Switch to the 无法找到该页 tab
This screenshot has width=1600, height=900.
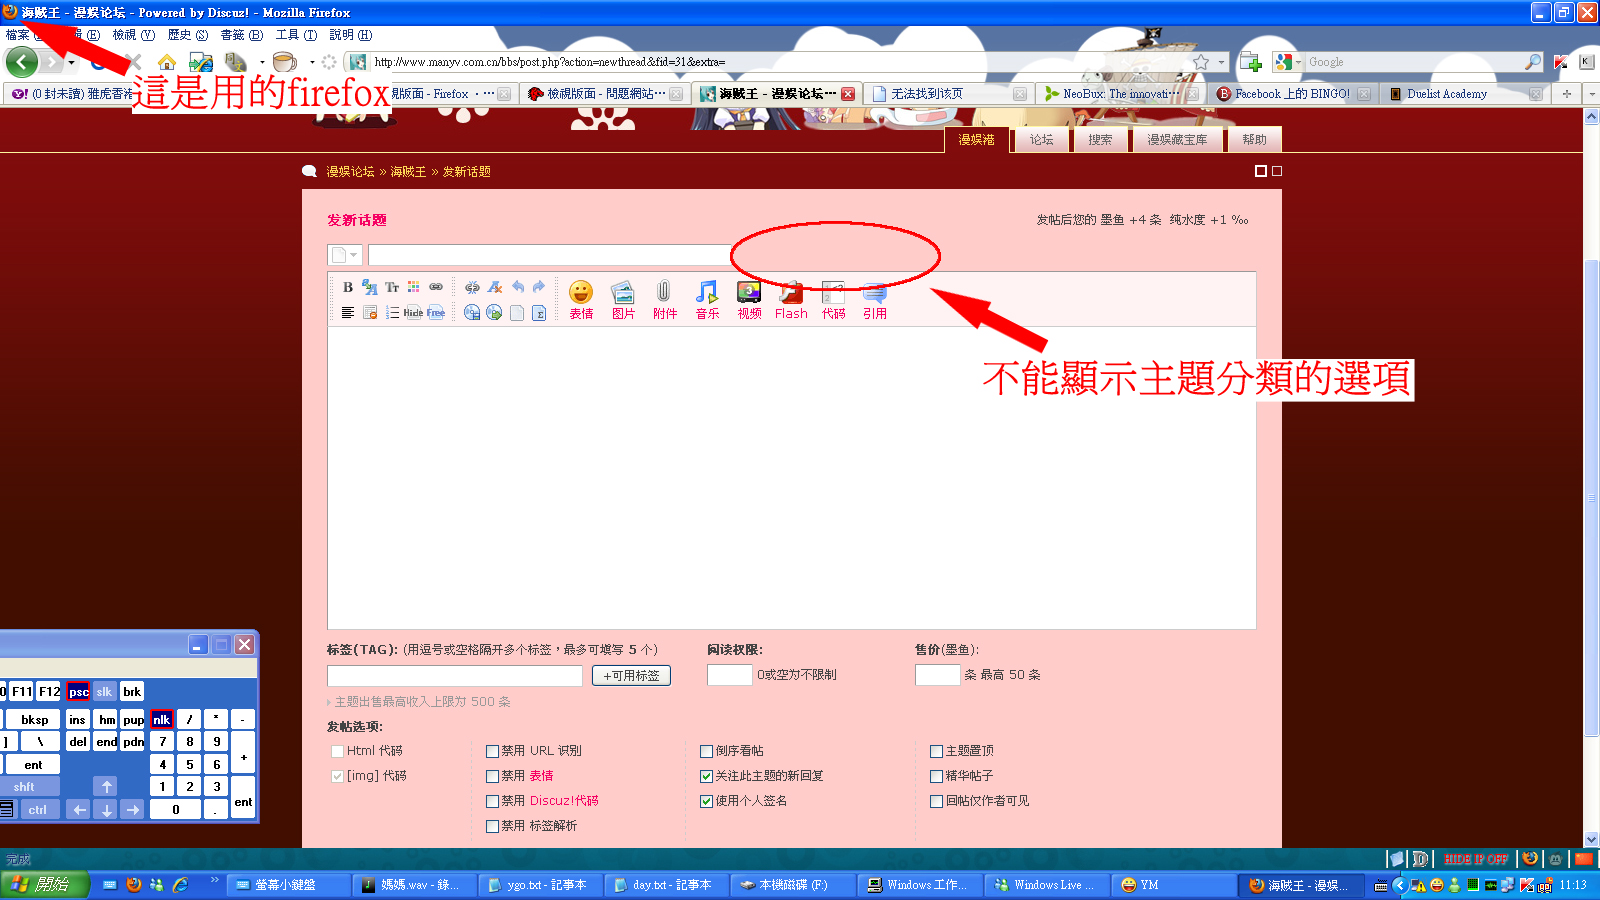point(948,94)
